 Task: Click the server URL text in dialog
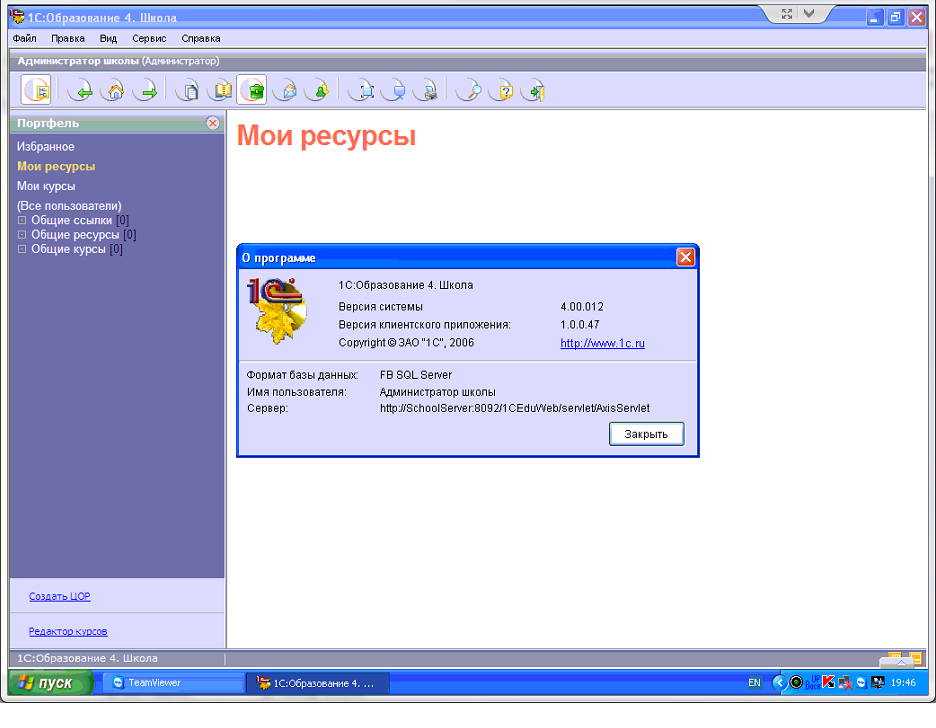click(515, 408)
